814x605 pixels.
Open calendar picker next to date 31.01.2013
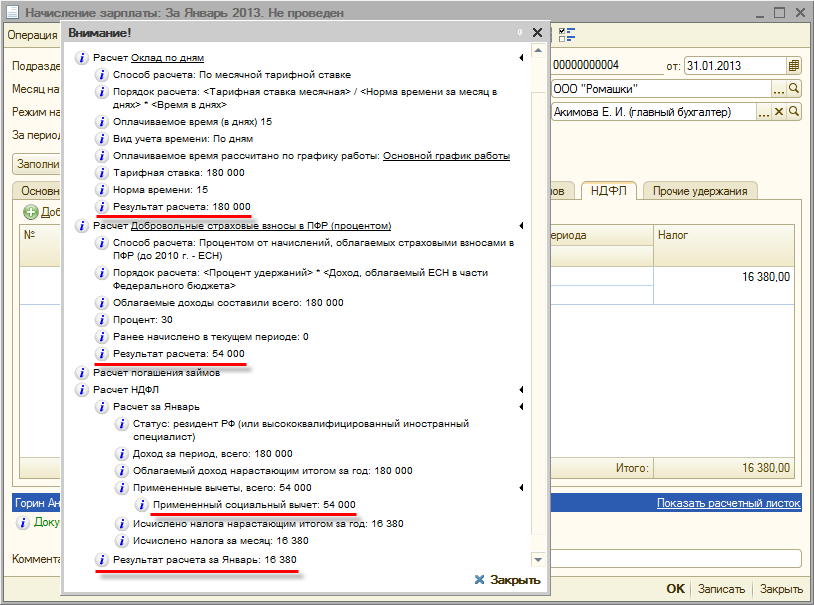[x=794, y=66]
